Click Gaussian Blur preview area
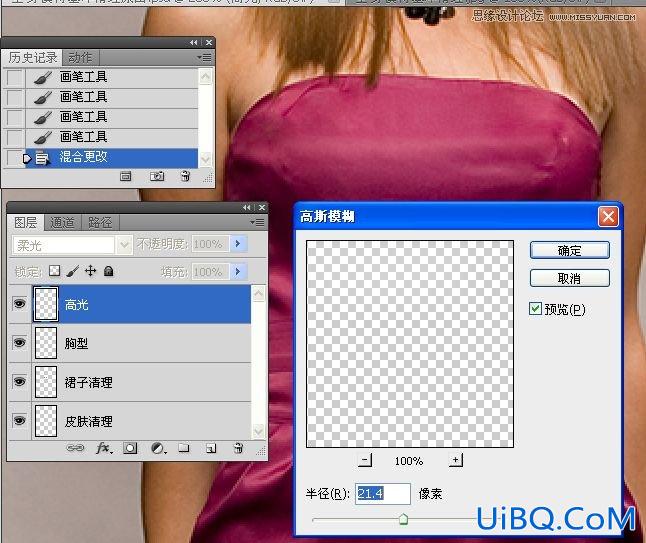 click(x=410, y=344)
